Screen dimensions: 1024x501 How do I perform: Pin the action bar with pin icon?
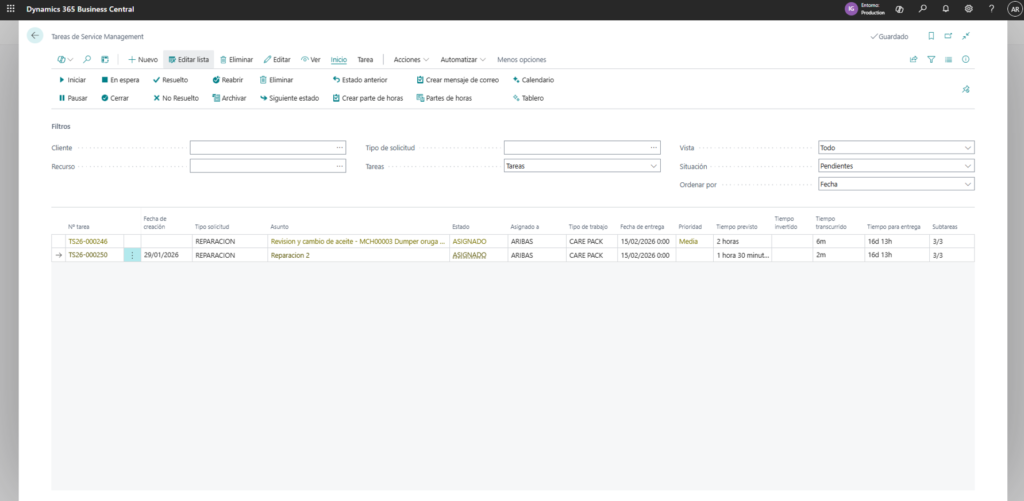pos(965,89)
